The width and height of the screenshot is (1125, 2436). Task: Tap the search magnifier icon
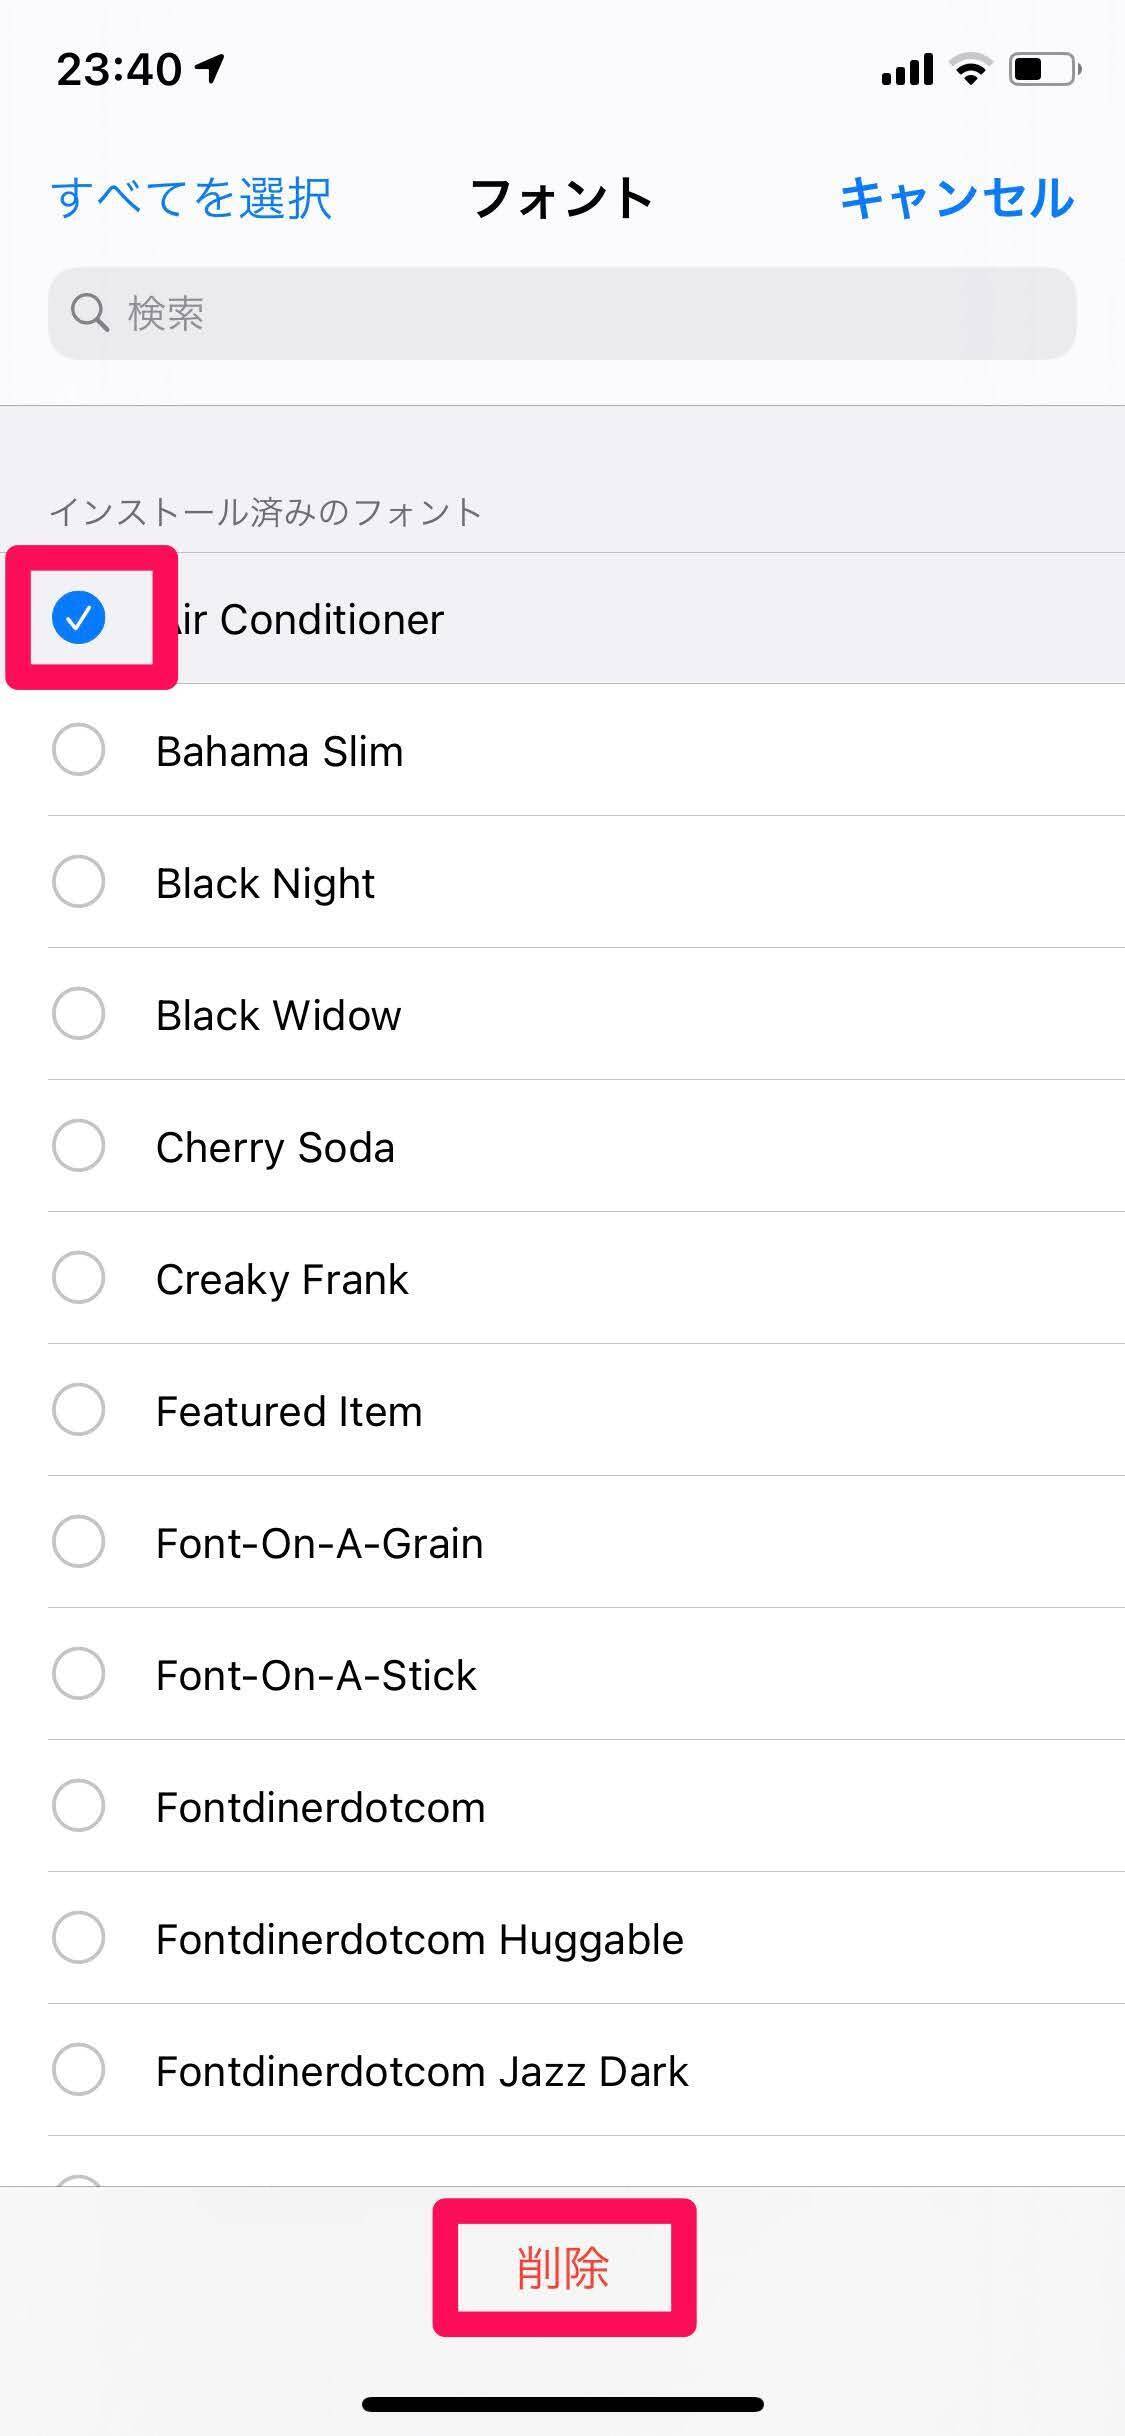89,313
